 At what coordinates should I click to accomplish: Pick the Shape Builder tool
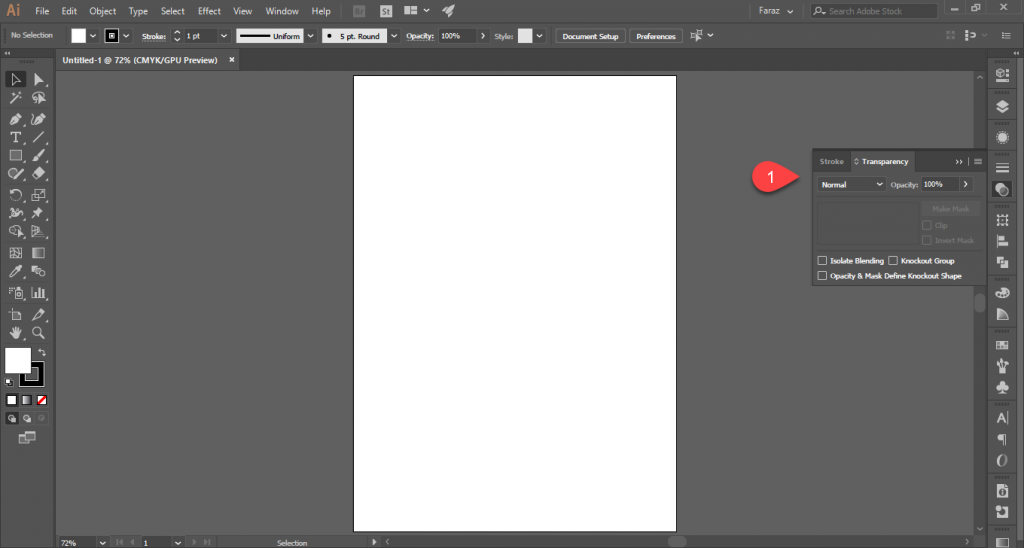[16, 231]
